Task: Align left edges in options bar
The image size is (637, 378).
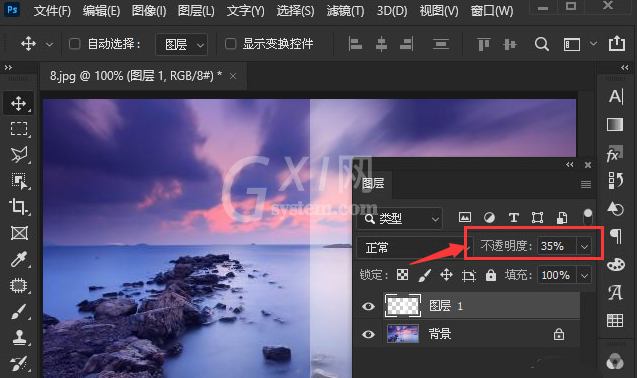Action: (355, 44)
